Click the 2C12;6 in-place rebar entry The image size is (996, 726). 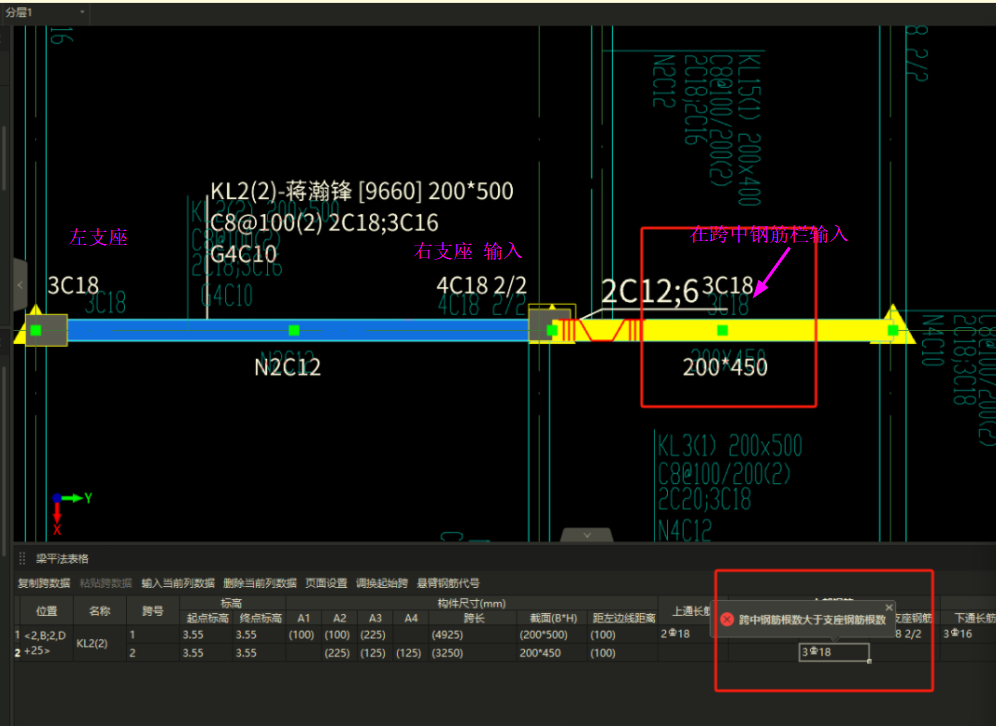[x=650, y=292]
